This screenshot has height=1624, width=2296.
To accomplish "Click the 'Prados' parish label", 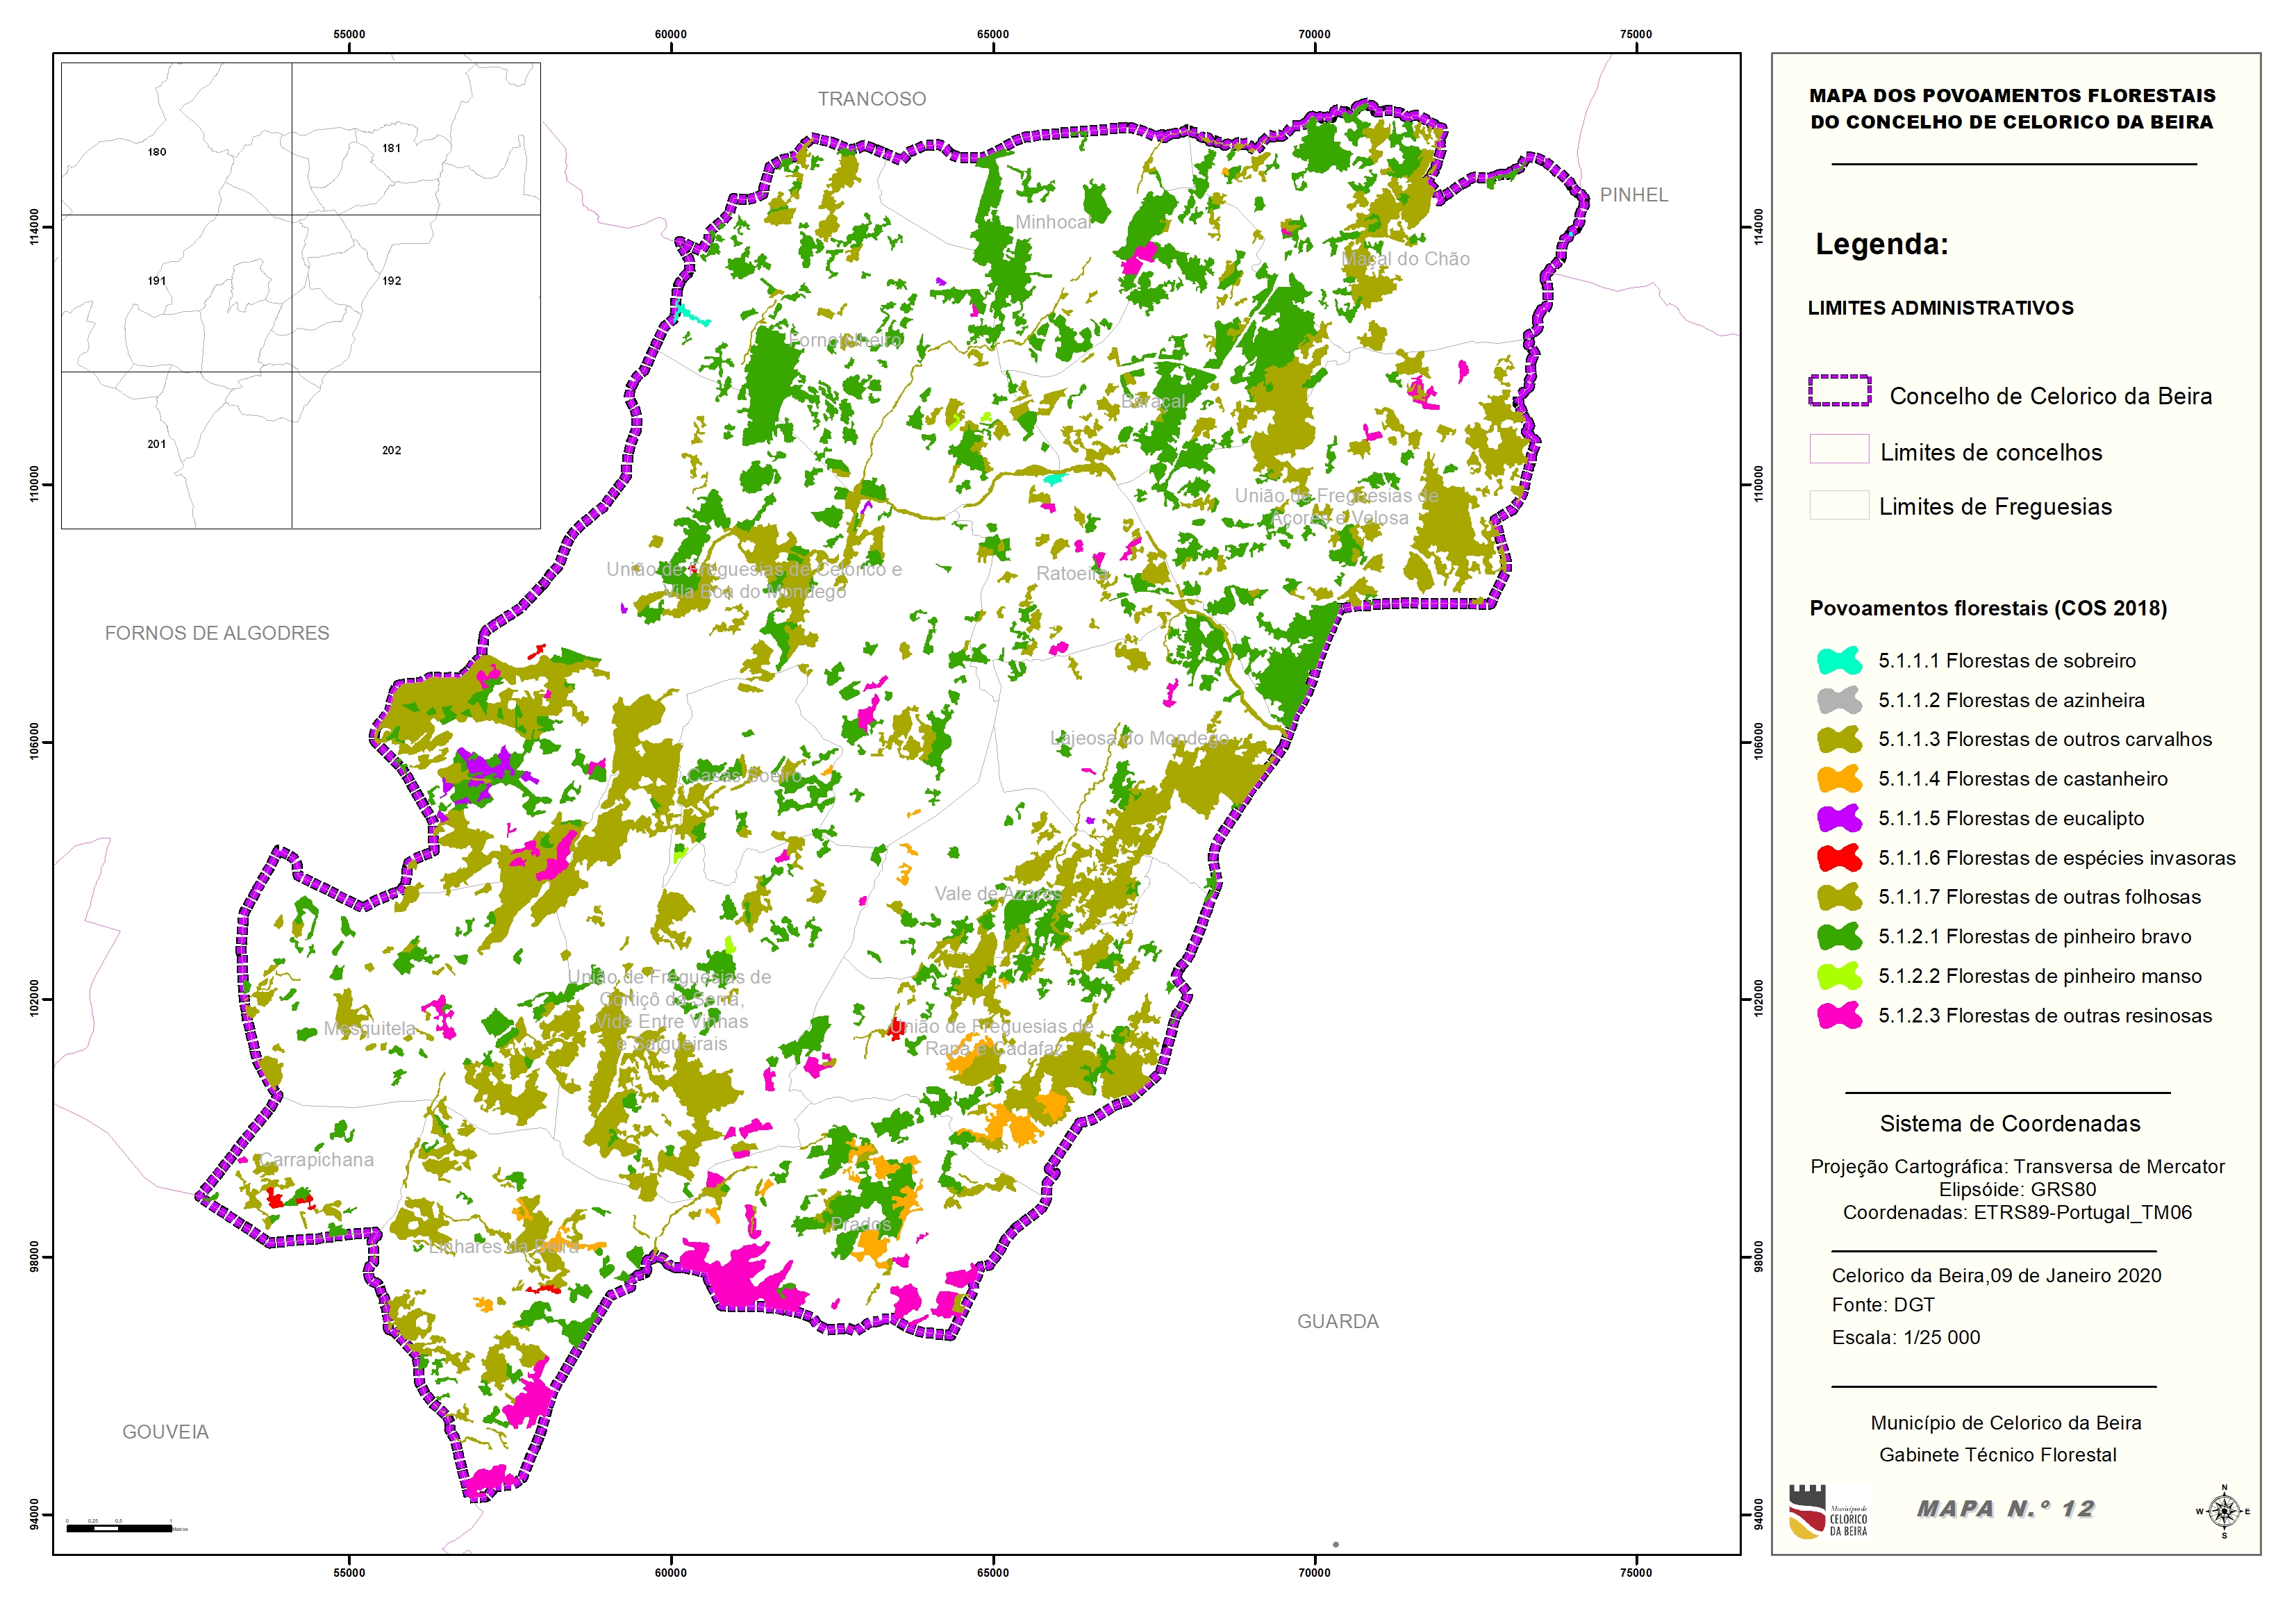I will click(x=861, y=1224).
